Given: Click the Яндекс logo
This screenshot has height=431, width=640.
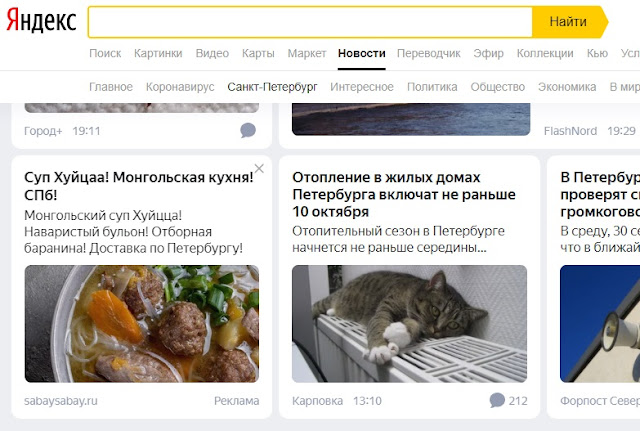Looking at the screenshot, I should click(x=41, y=21).
